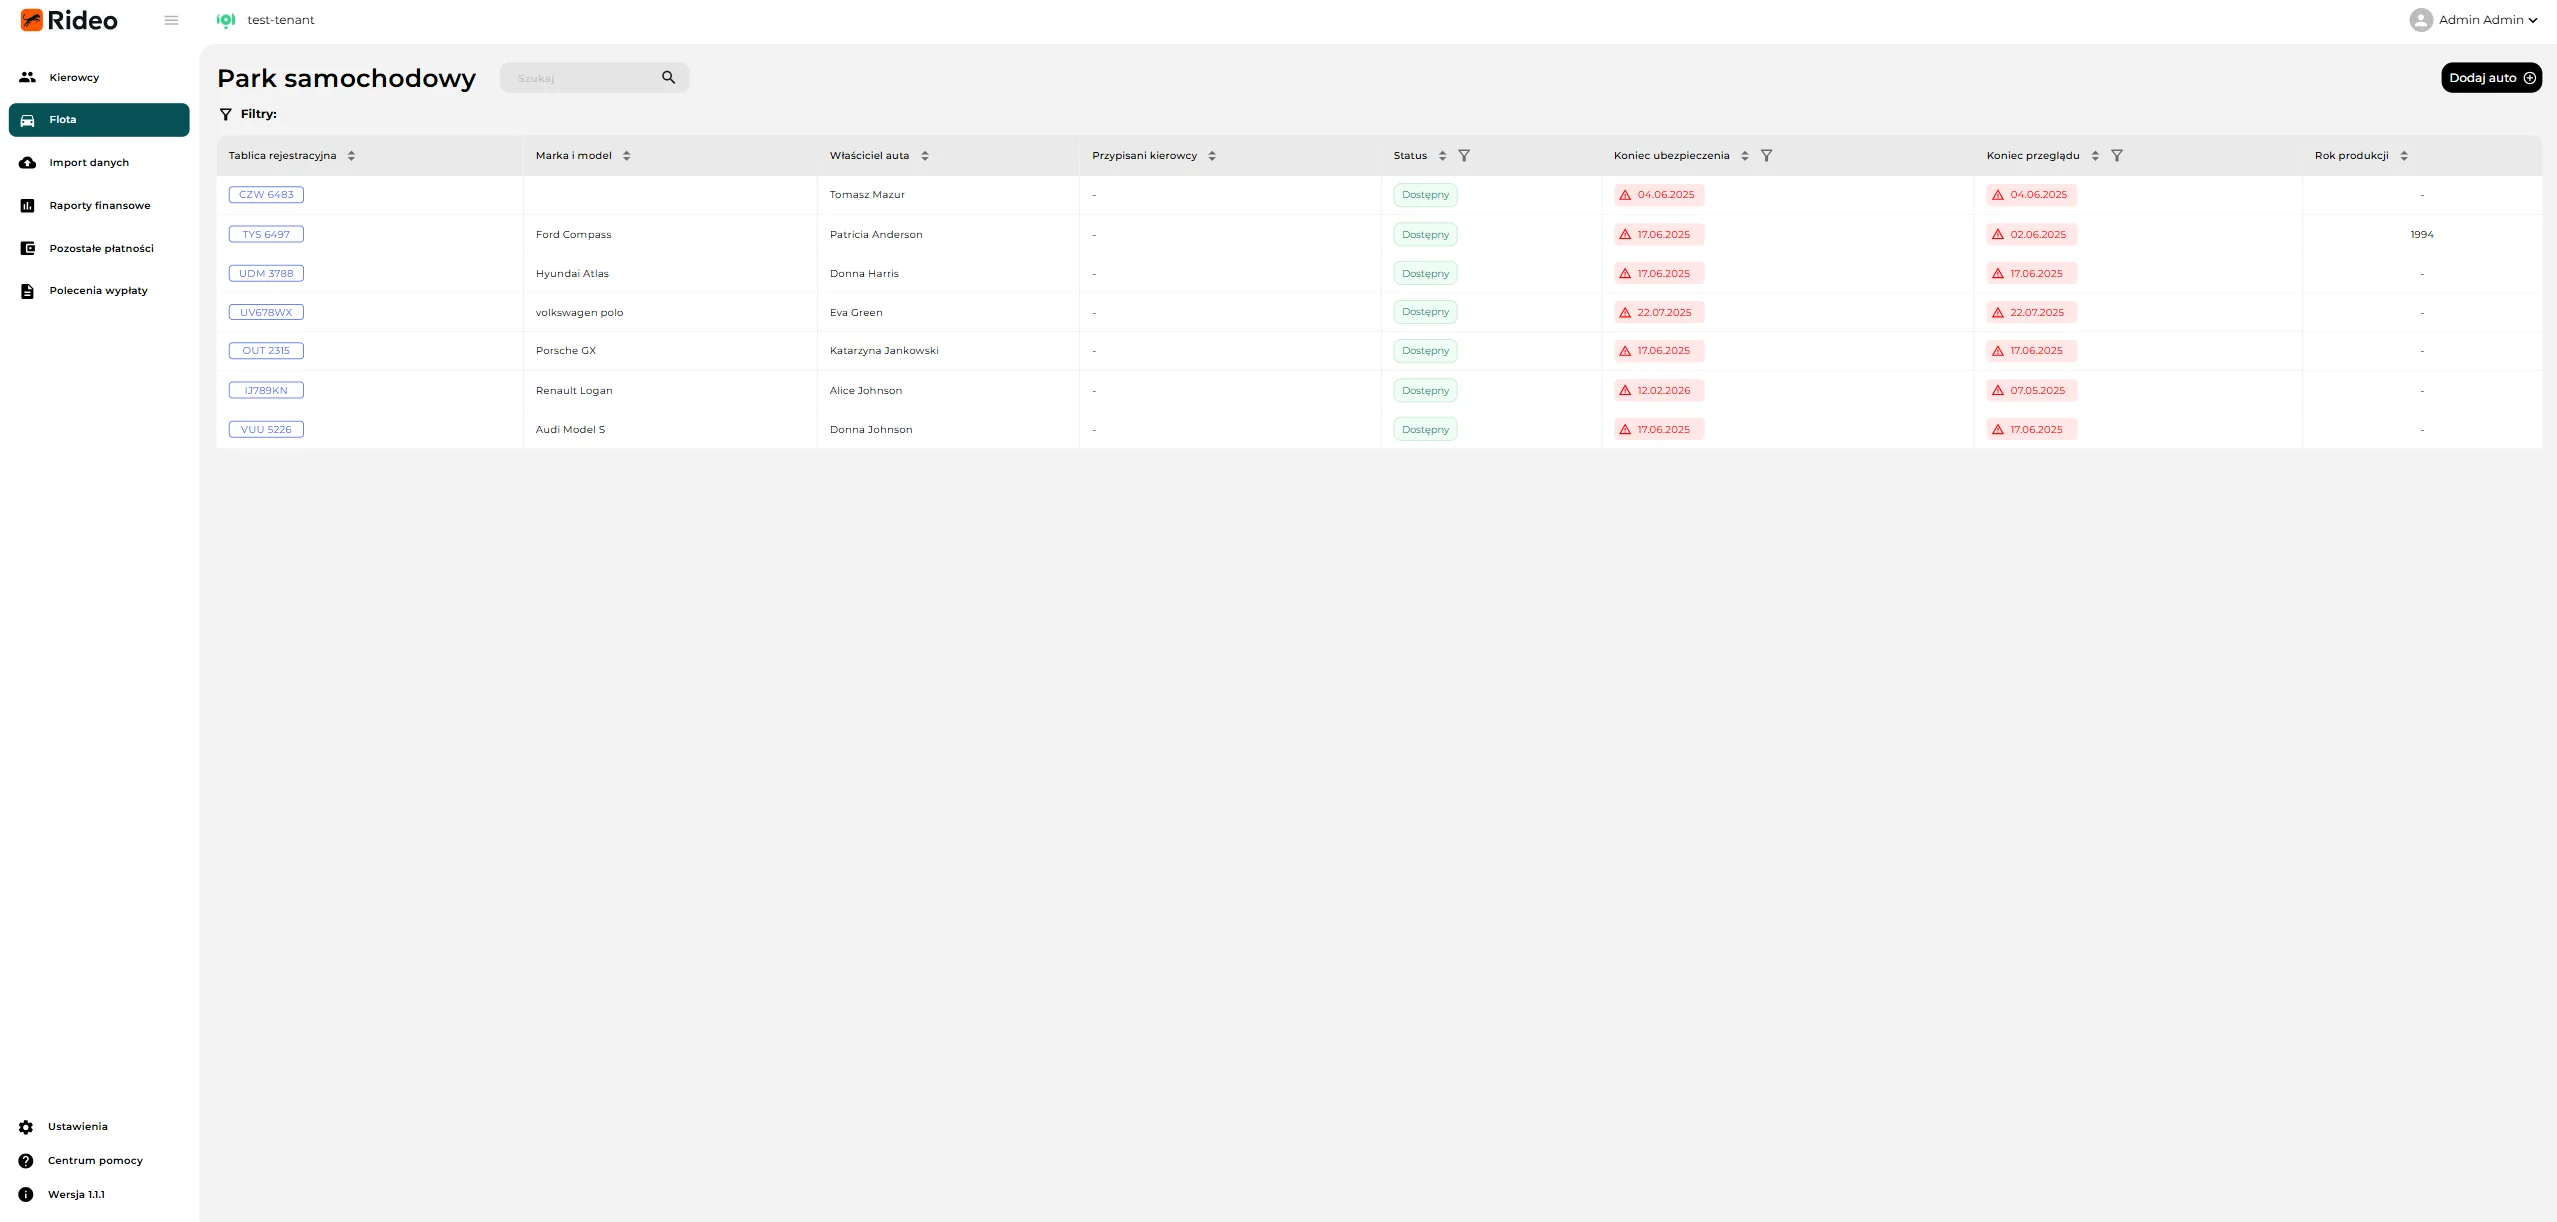
Task: Sort by Koniec przeglądu arrows
Action: 2095,156
